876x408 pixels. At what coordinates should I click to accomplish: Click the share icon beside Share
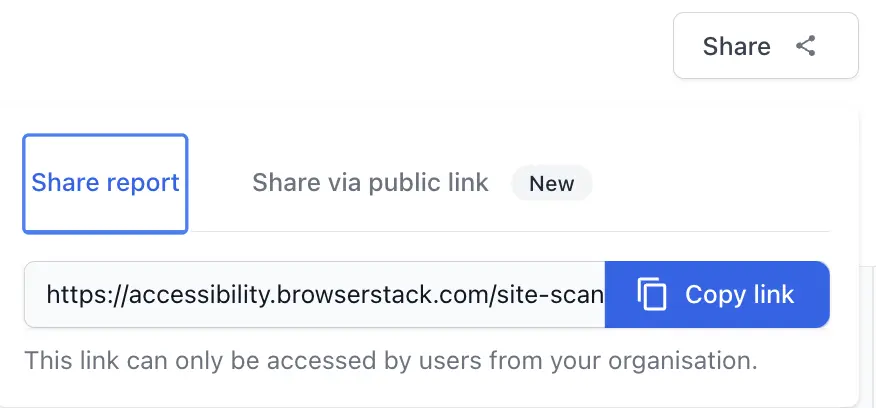point(806,46)
